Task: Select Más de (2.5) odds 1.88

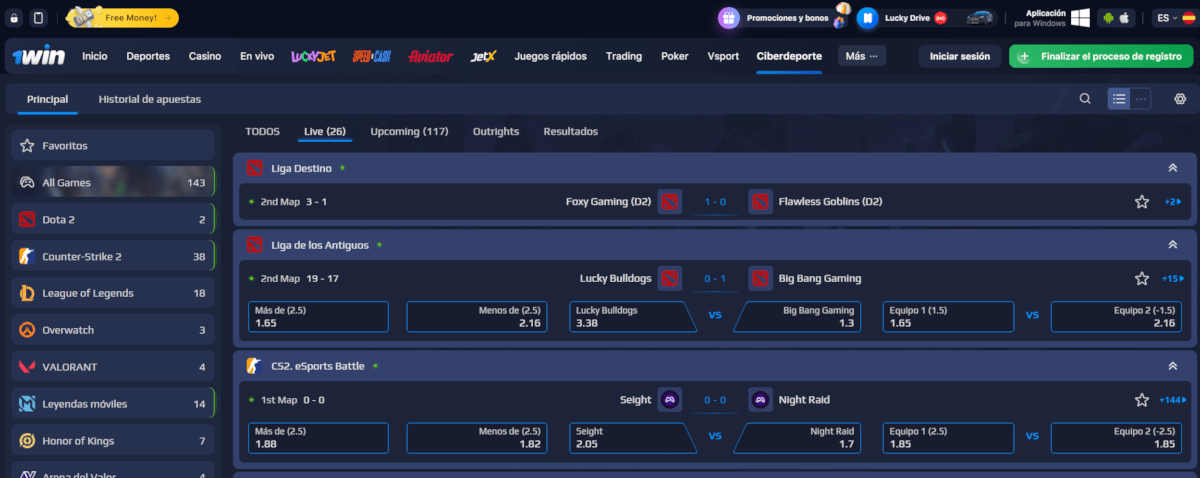Action: [x=318, y=438]
